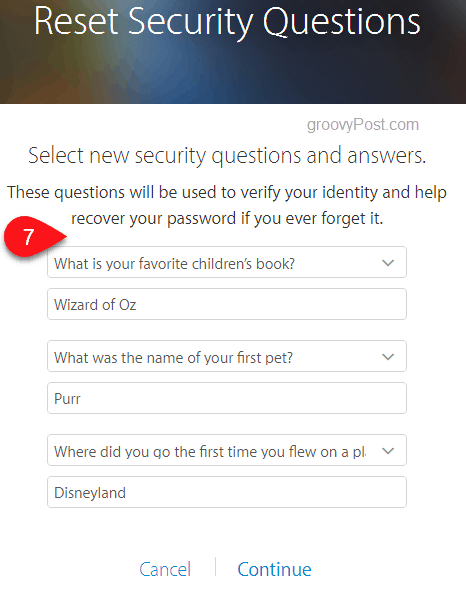
Task: Focus the Purr answer field
Action: pos(227,398)
